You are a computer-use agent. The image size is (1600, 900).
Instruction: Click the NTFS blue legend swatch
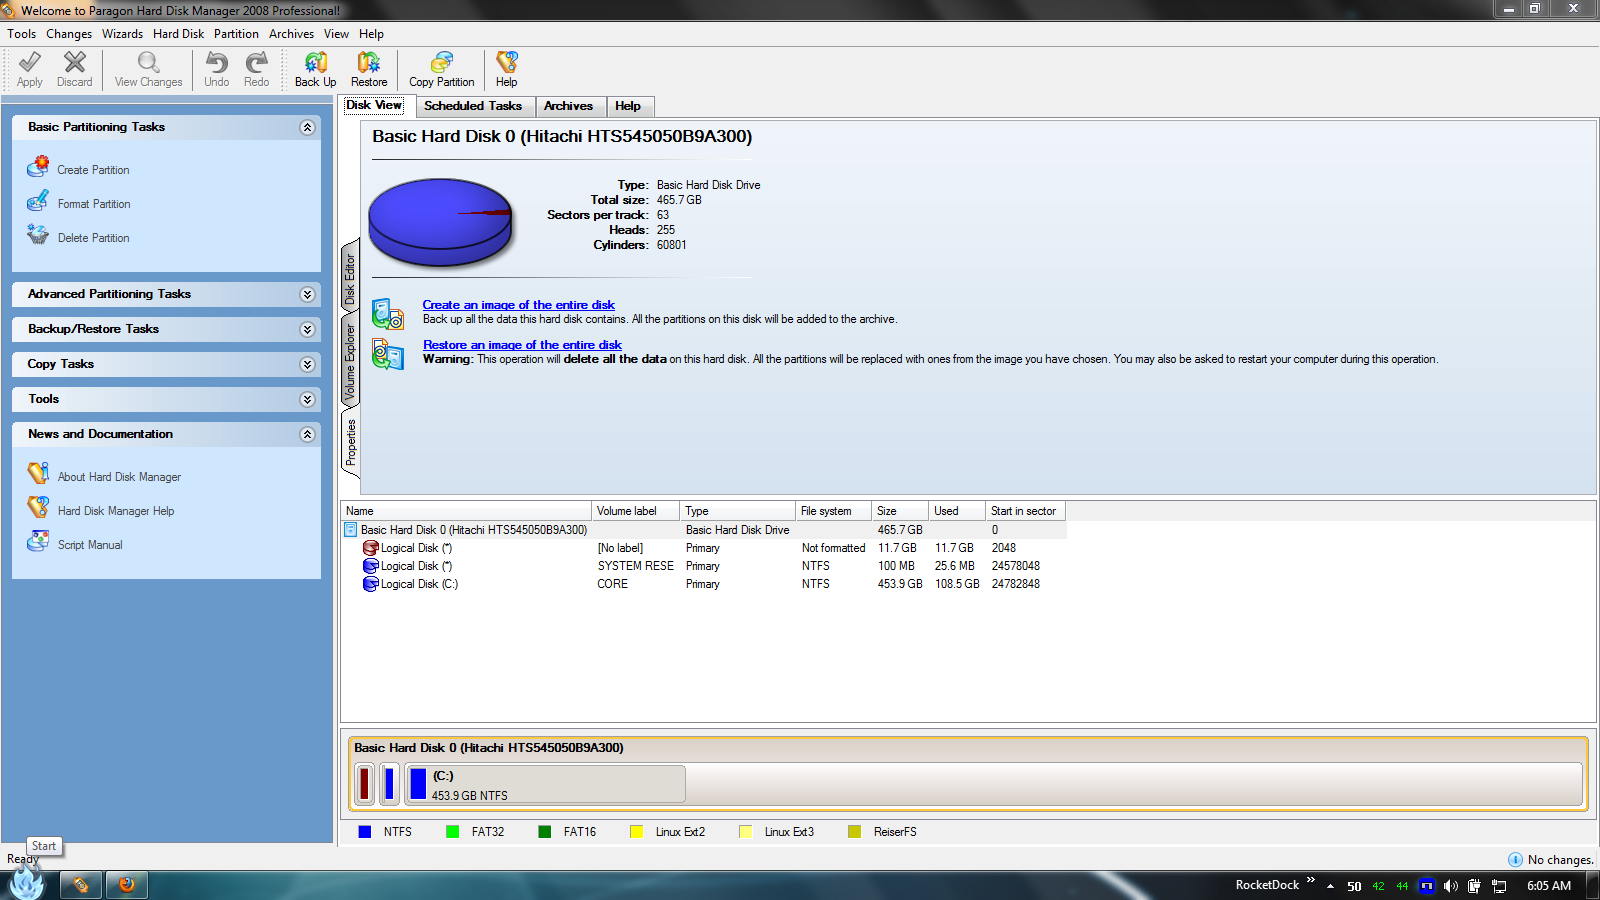tap(365, 832)
